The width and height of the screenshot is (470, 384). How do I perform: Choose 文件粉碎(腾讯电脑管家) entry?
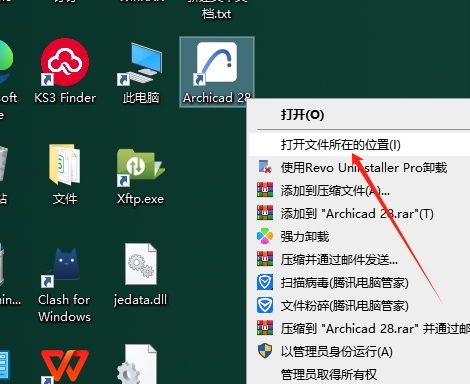pos(359,305)
